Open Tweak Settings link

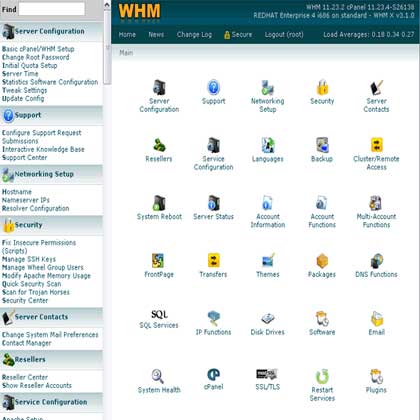(25, 90)
